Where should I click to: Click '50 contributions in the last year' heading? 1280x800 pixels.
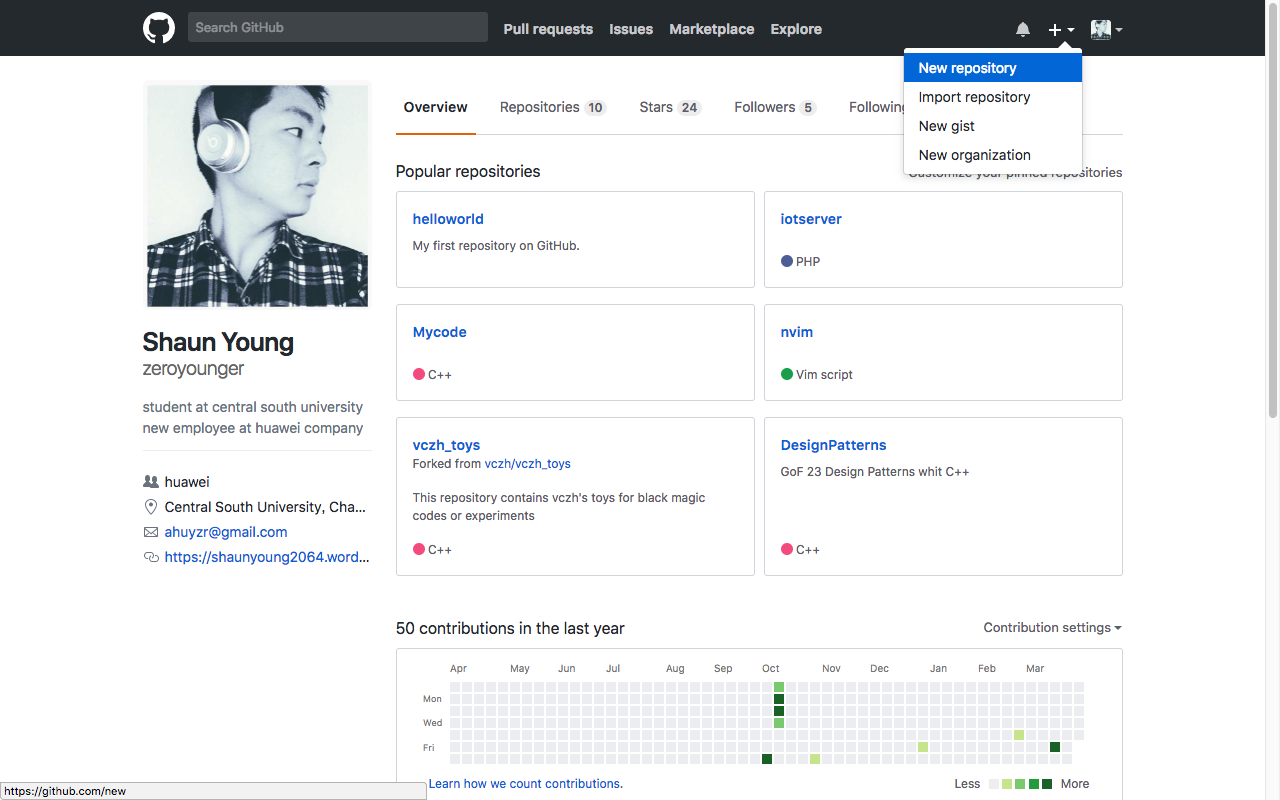(510, 628)
